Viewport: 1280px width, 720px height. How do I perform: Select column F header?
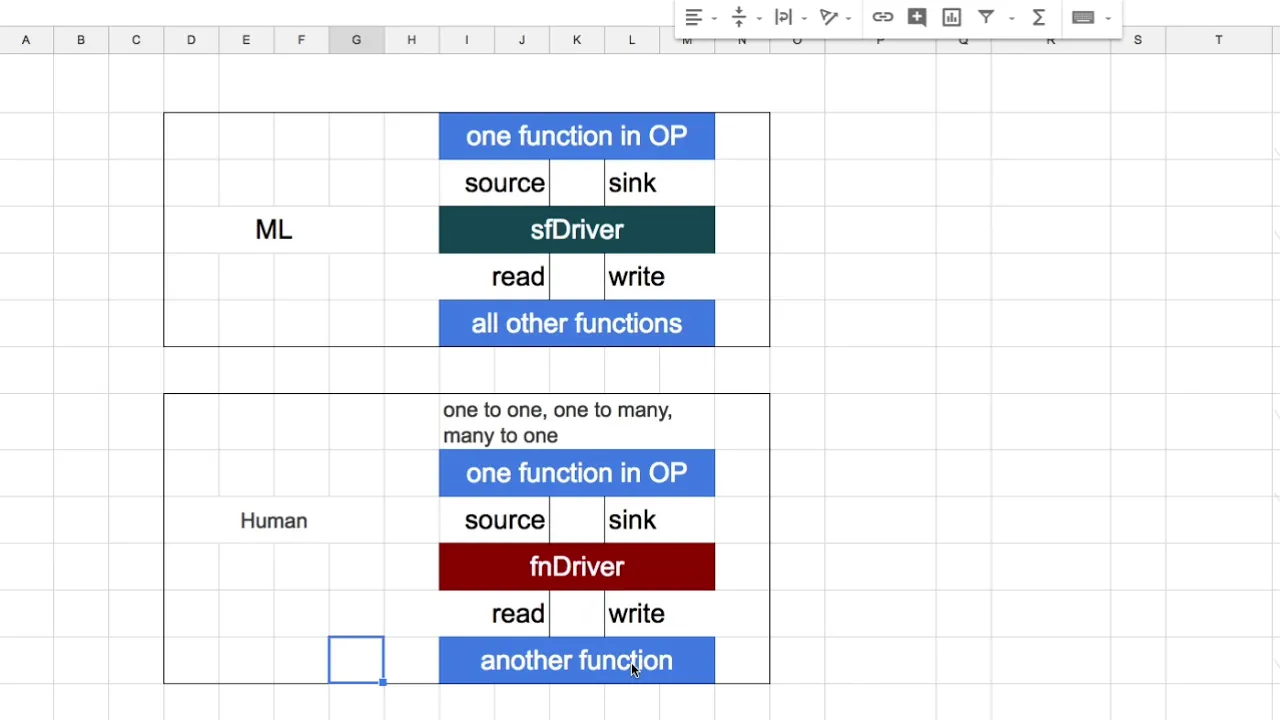pyautogui.click(x=301, y=40)
